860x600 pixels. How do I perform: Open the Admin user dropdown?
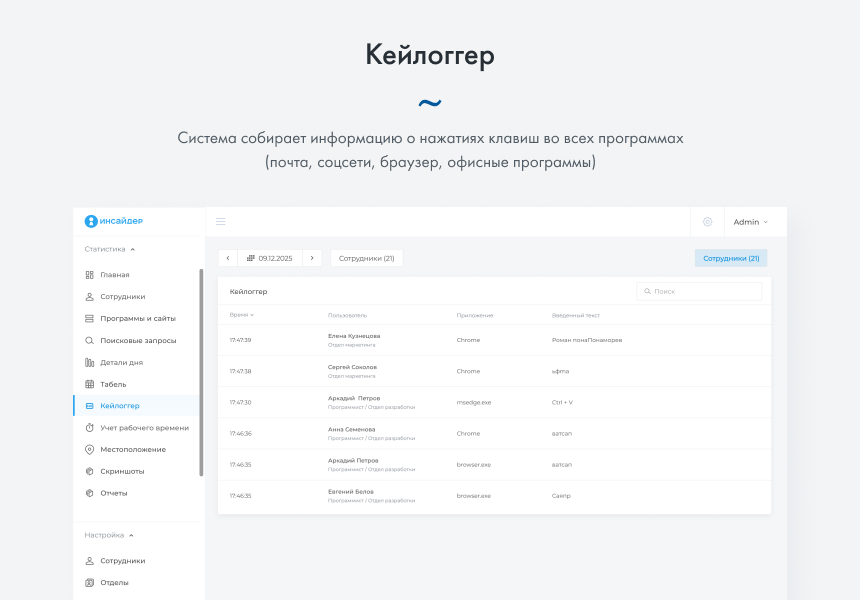(x=750, y=222)
